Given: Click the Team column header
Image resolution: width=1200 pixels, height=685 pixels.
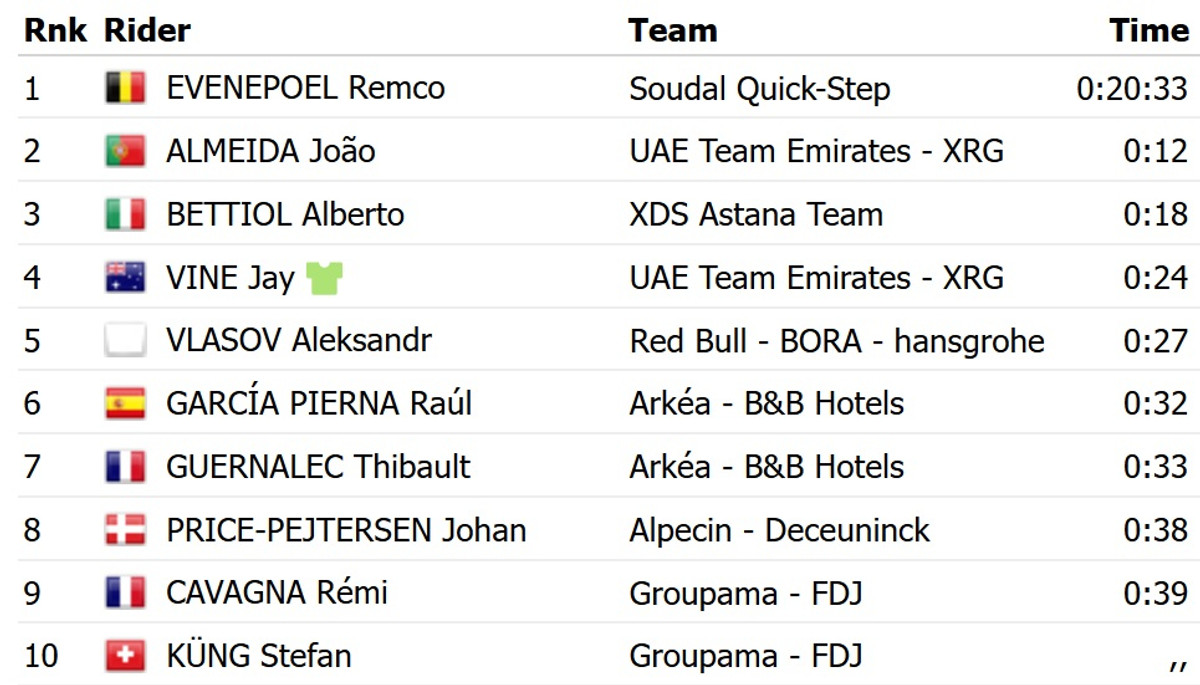Looking at the screenshot, I should (672, 30).
